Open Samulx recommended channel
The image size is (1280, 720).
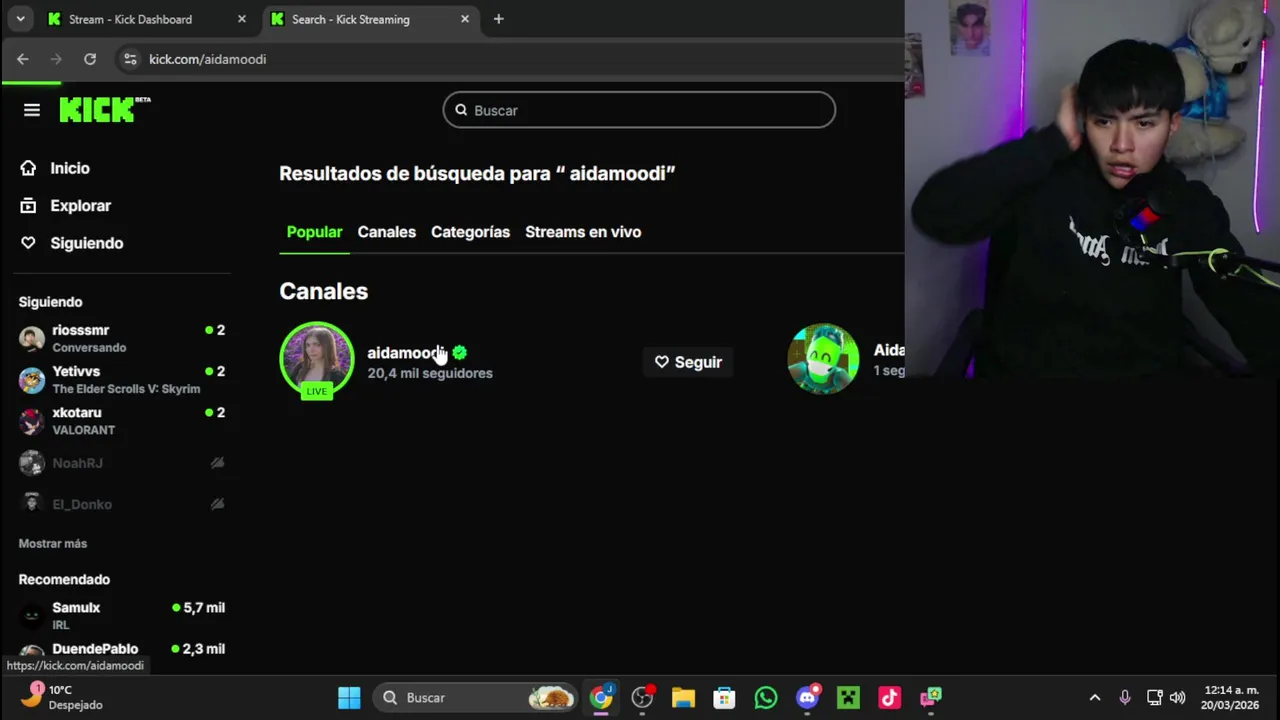click(x=122, y=615)
